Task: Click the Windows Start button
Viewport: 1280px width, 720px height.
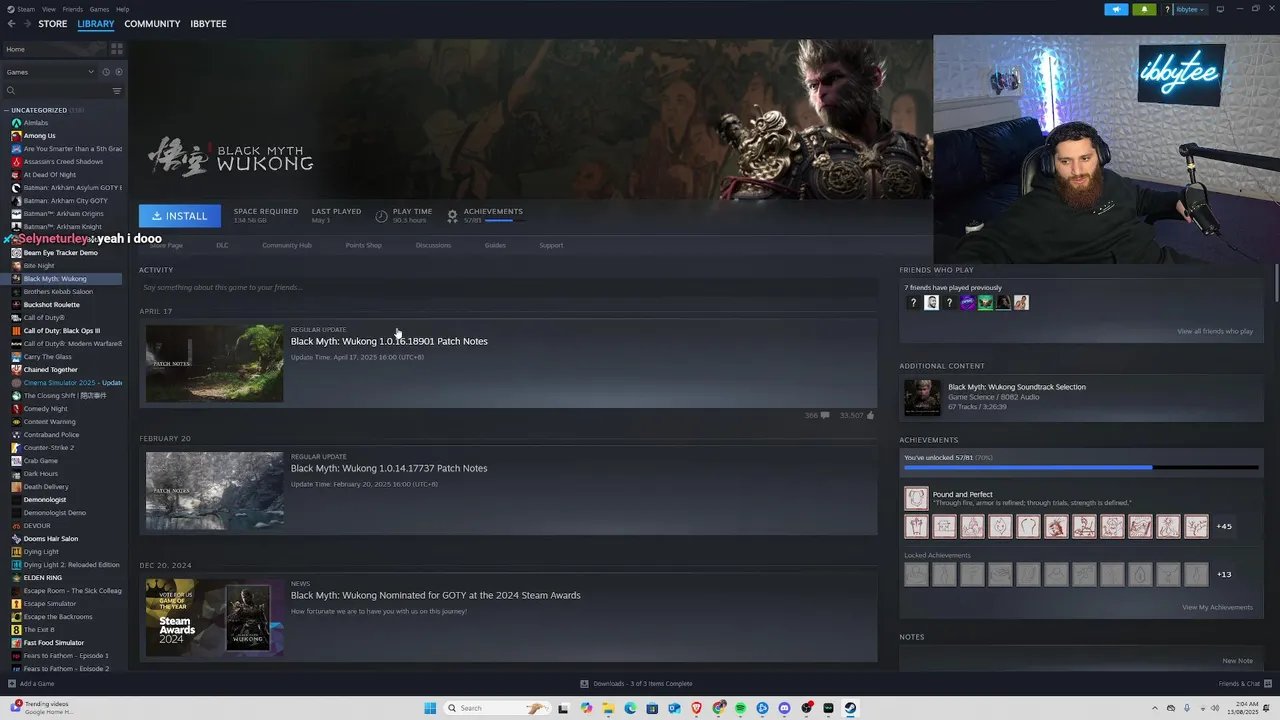Action: (x=430, y=708)
